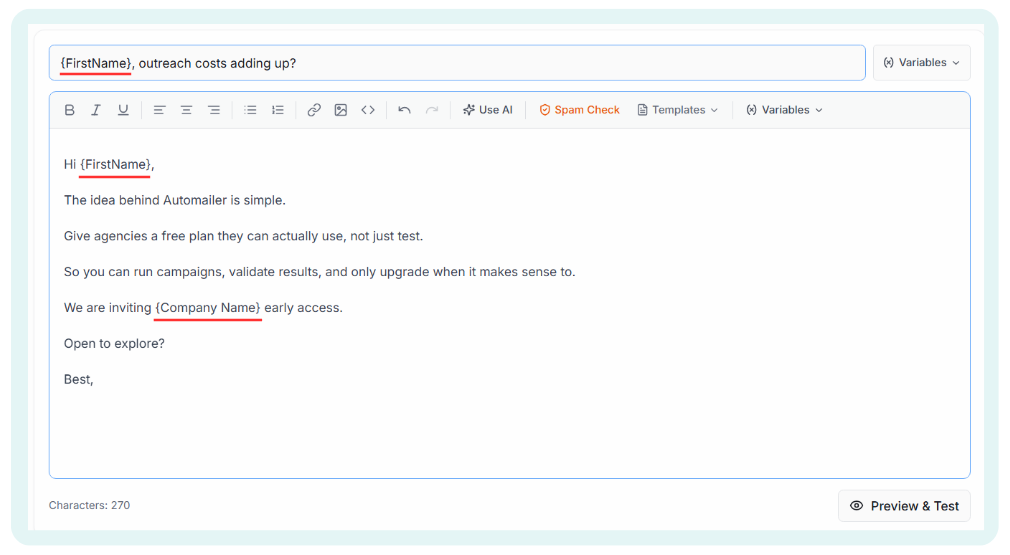The image size is (1010, 555).
Task: Click the 'Give agencies a free plan' line
Action: (x=243, y=236)
